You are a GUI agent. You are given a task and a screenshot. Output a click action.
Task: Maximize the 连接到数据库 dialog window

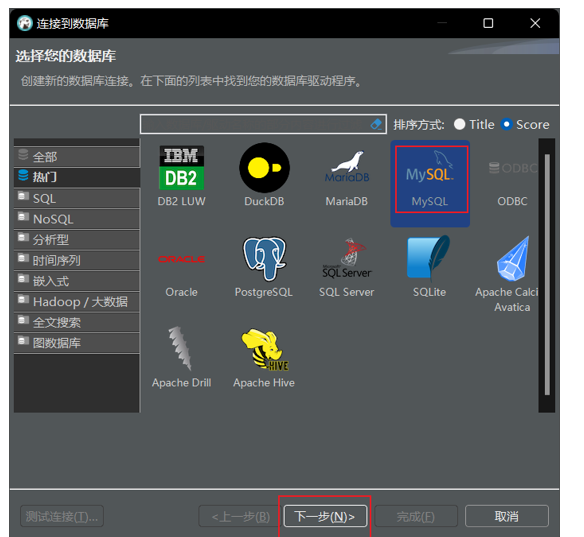[x=488, y=23]
